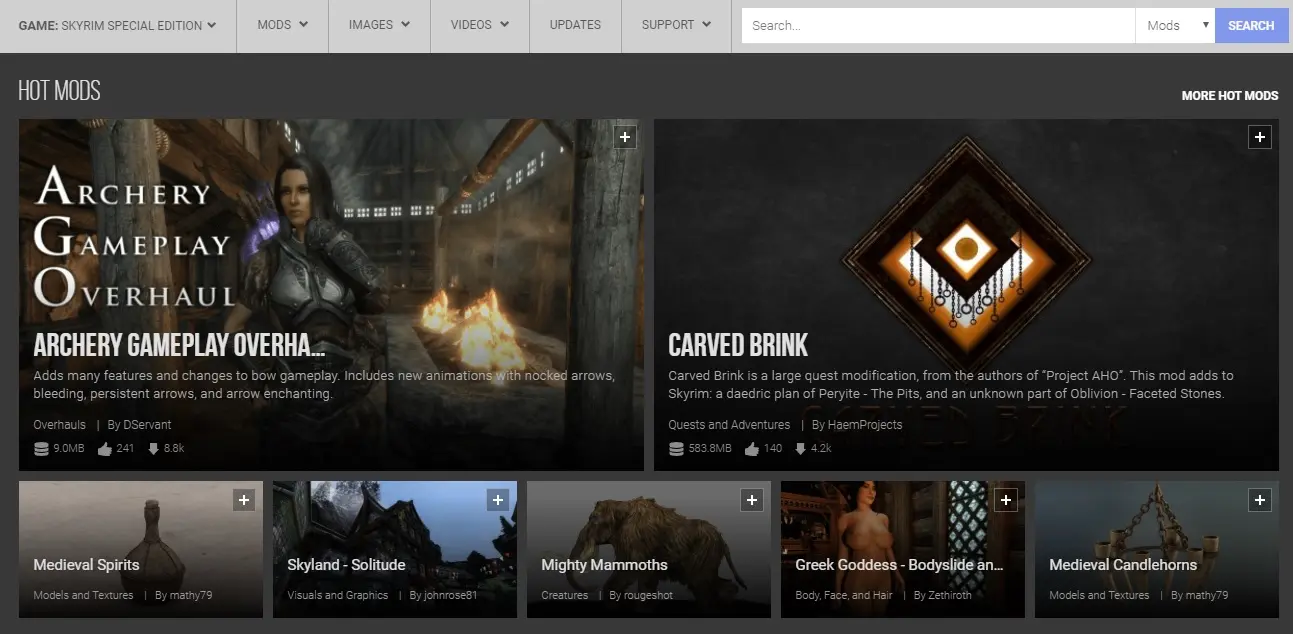Open mathy79 link under Medieval Spirits
1293x634 pixels.
191,595
